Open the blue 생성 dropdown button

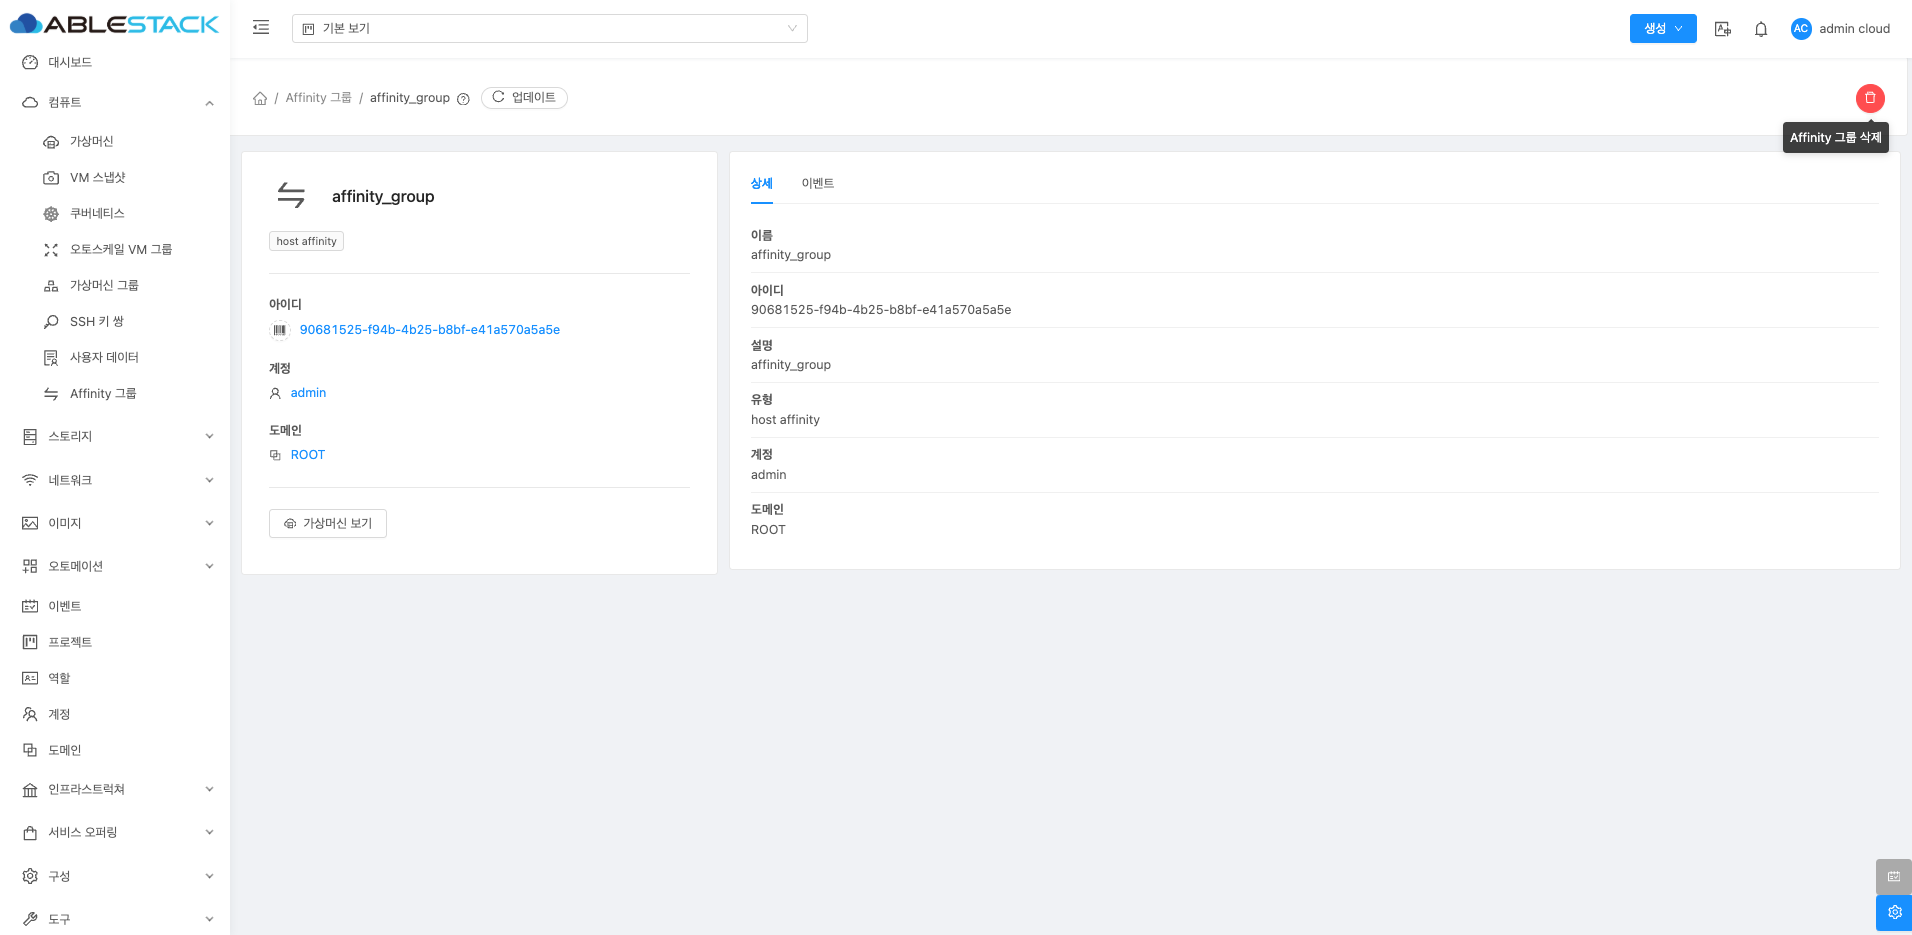(1662, 29)
